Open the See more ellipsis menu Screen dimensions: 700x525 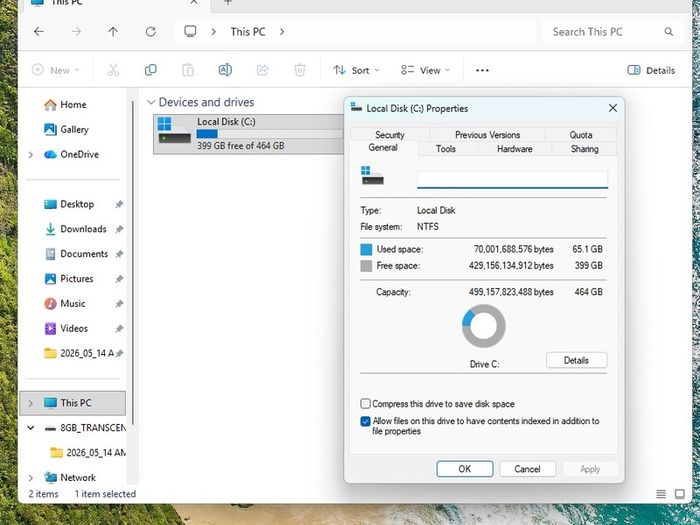click(x=482, y=70)
